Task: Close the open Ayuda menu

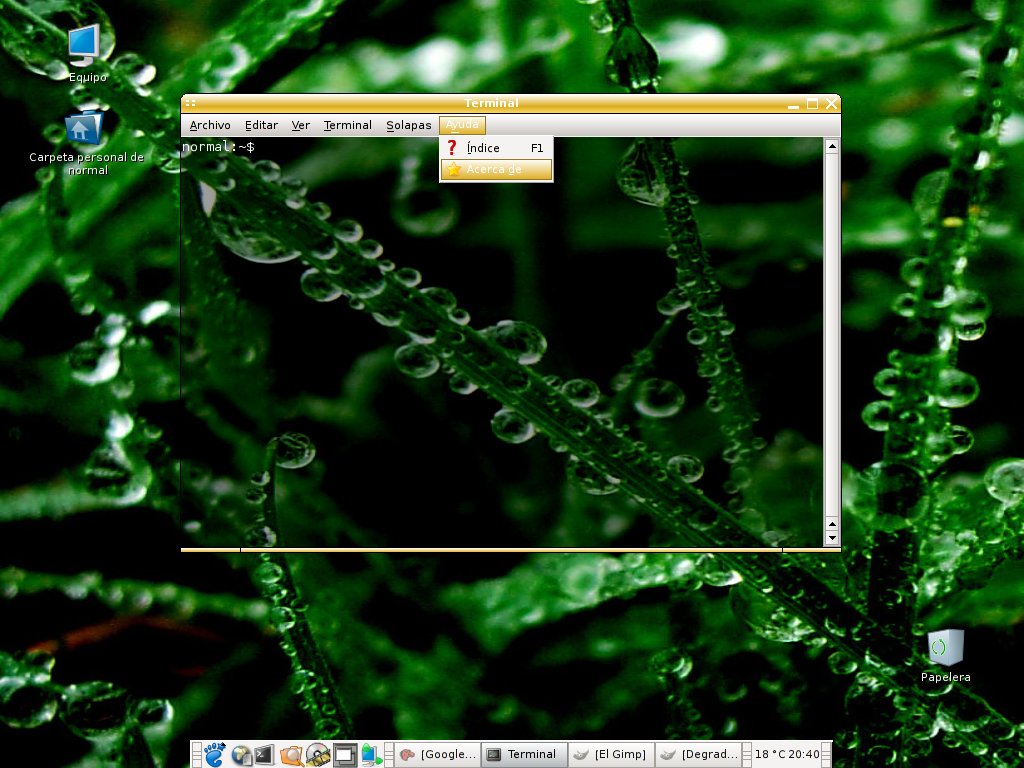Action: [462, 125]
